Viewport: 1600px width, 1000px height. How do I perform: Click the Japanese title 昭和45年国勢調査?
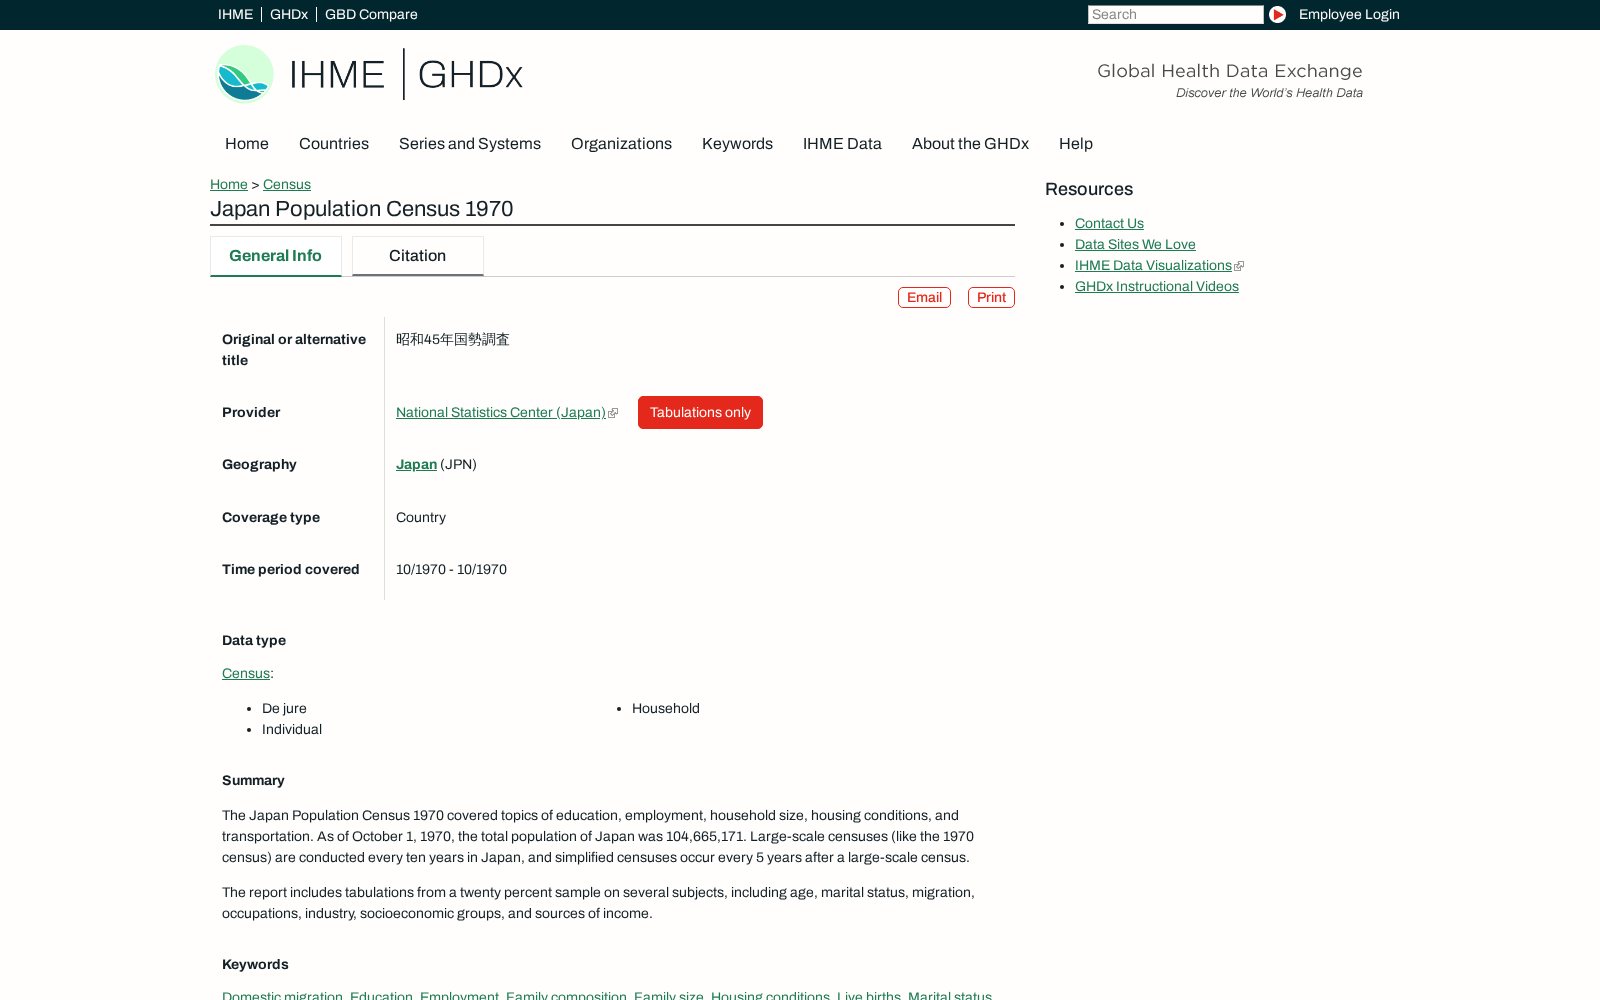pyautogui.click(x=453, y=340)
